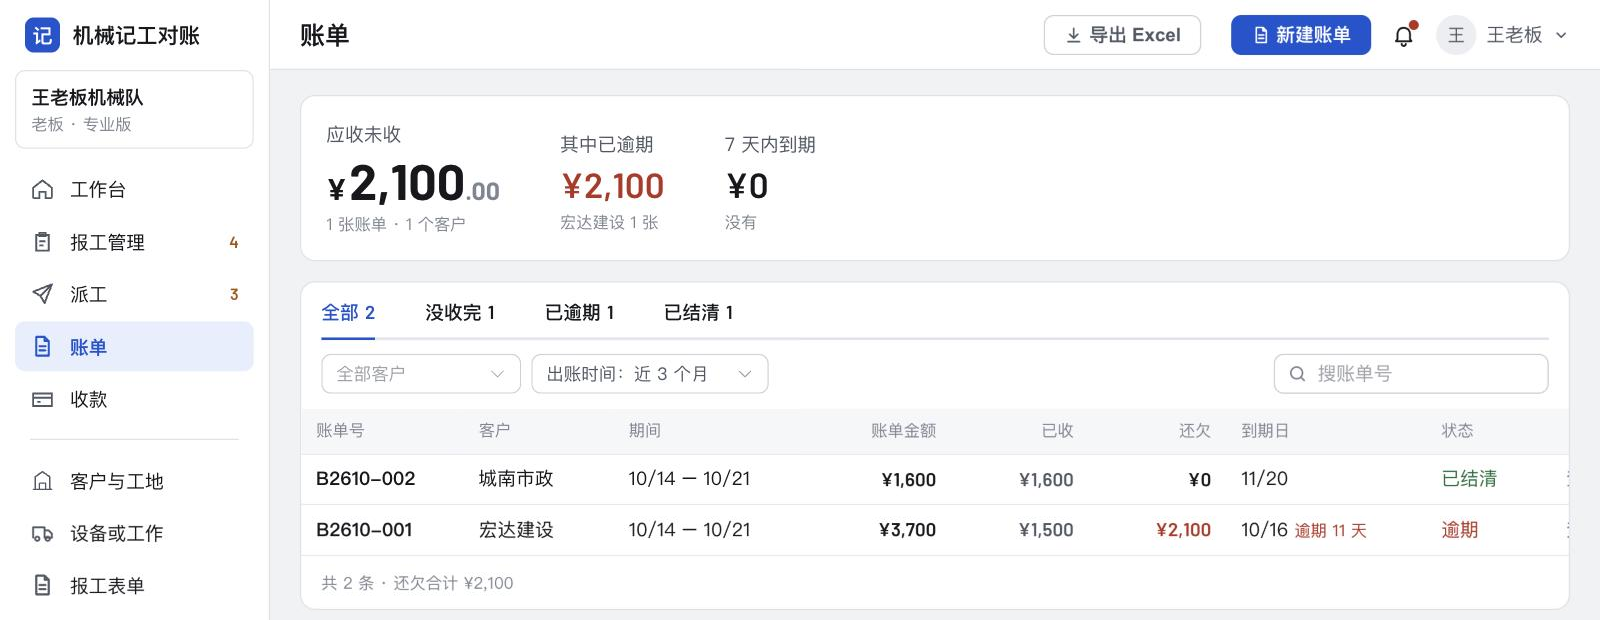Click due date 10/16
1600x620 pixels.
pos(1264,530)
